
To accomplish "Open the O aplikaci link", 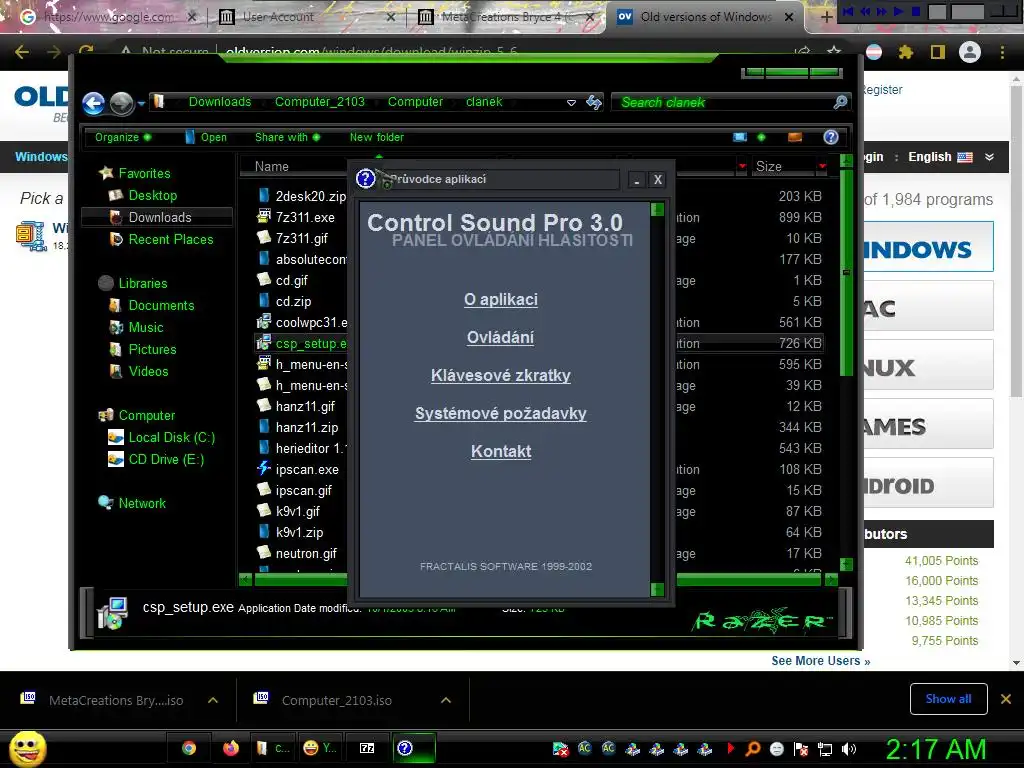I will [501, 299].
